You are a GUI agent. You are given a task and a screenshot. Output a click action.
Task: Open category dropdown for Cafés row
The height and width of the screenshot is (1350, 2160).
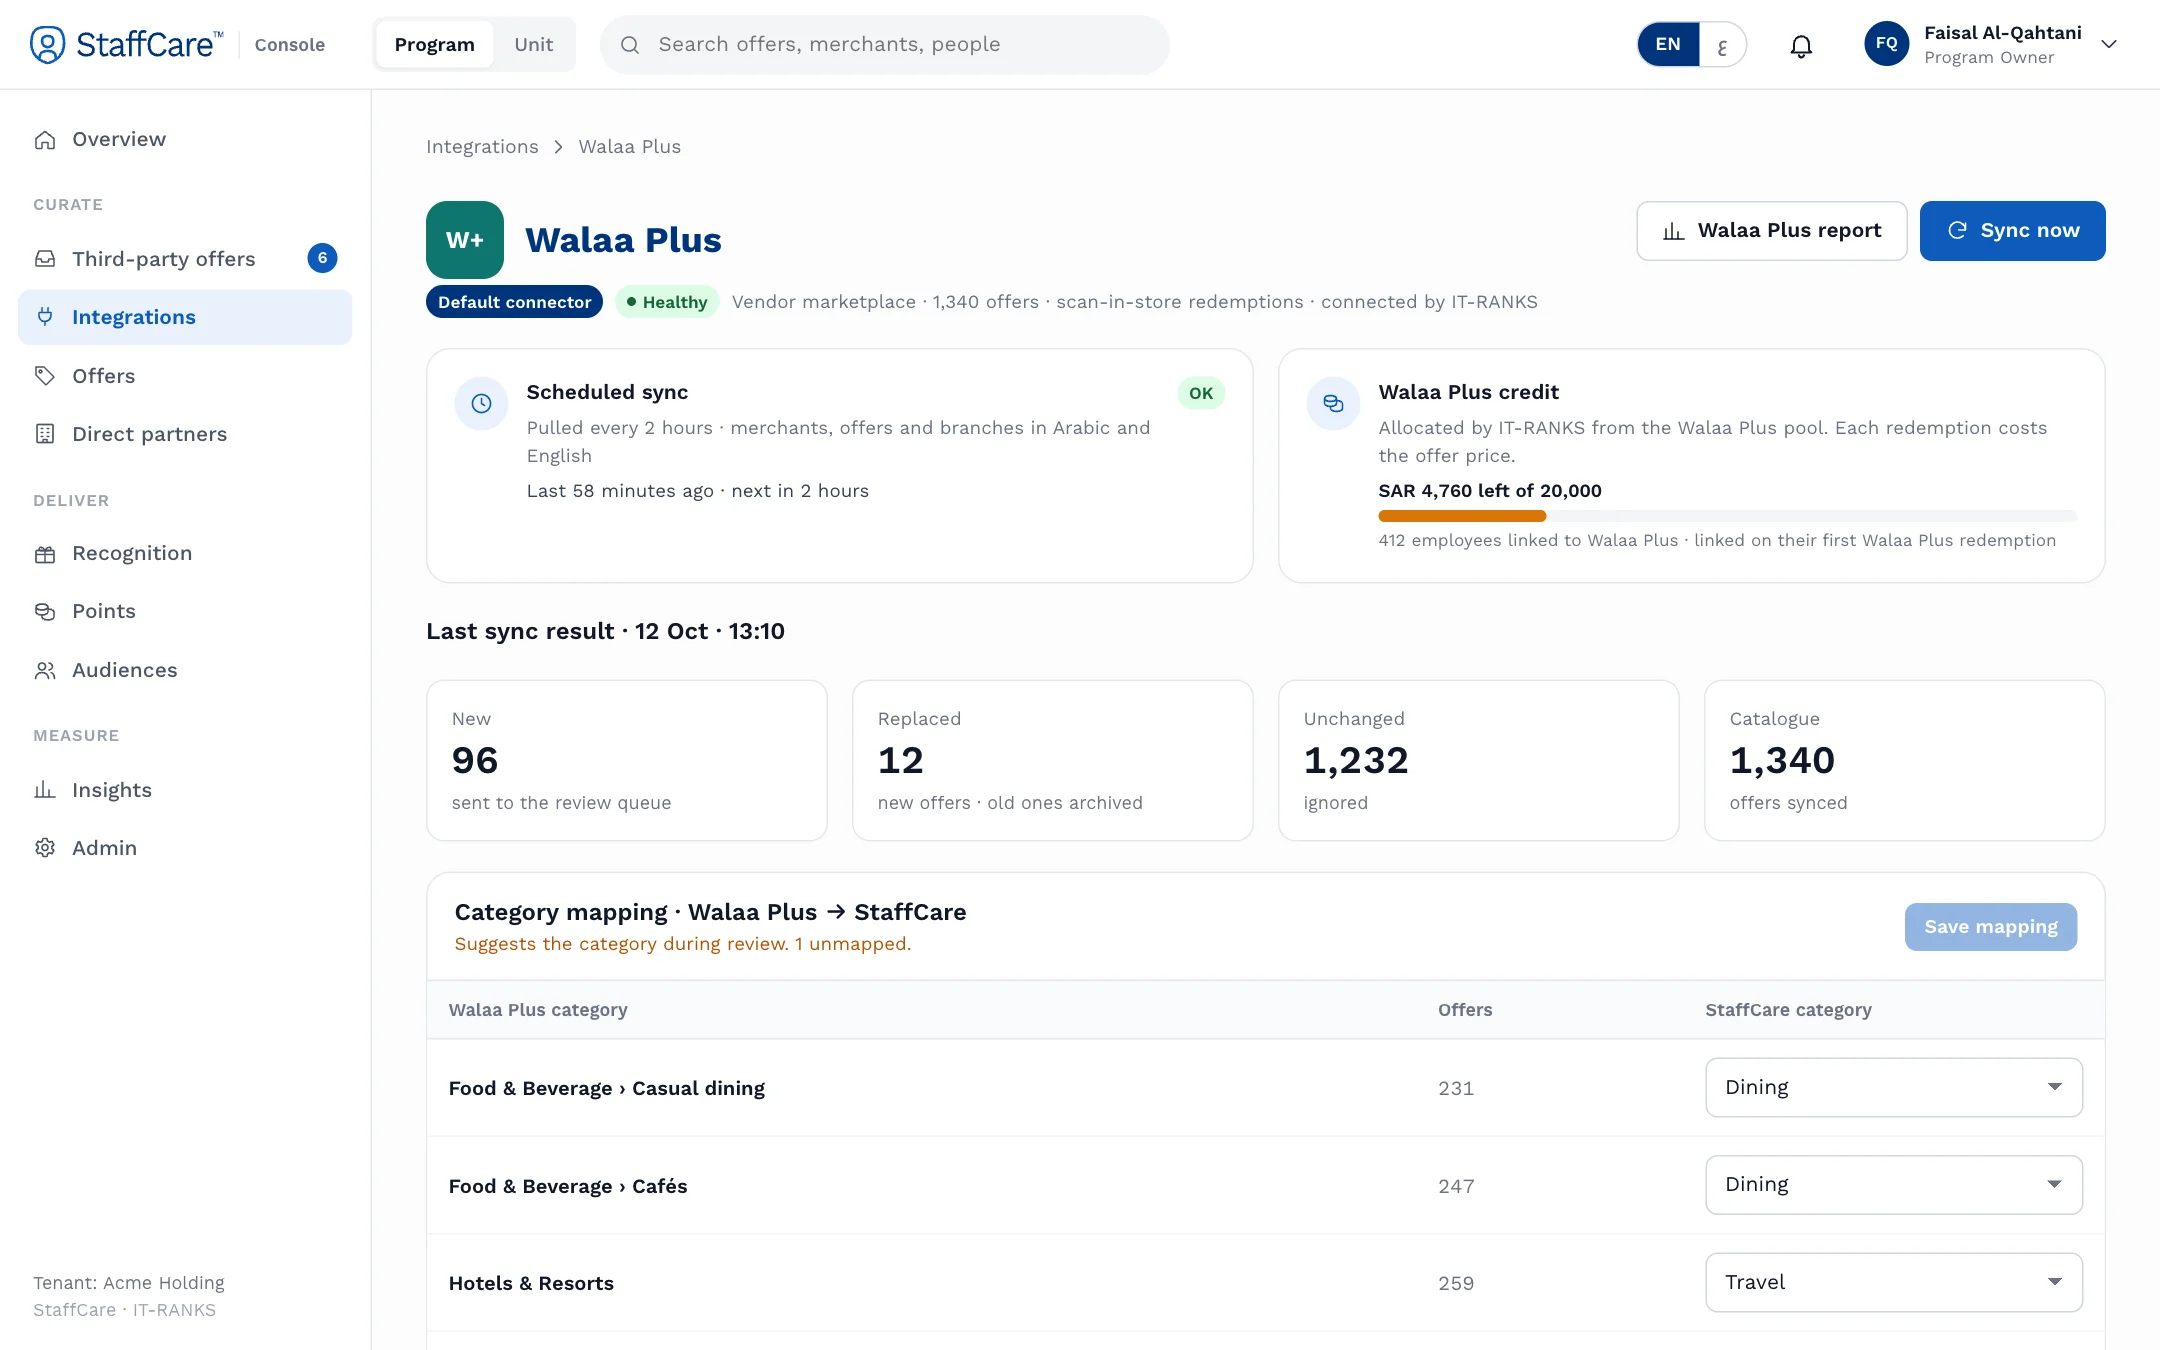1894,1184
